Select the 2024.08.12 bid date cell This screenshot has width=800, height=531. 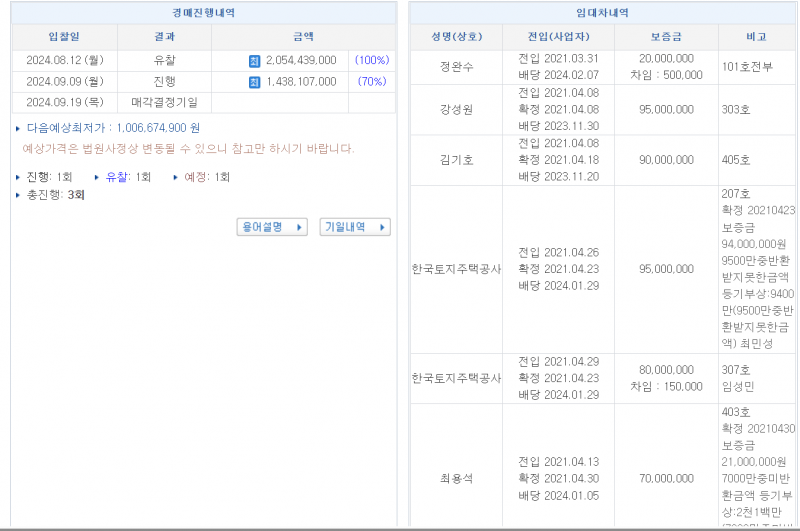[x=65, y=61]
